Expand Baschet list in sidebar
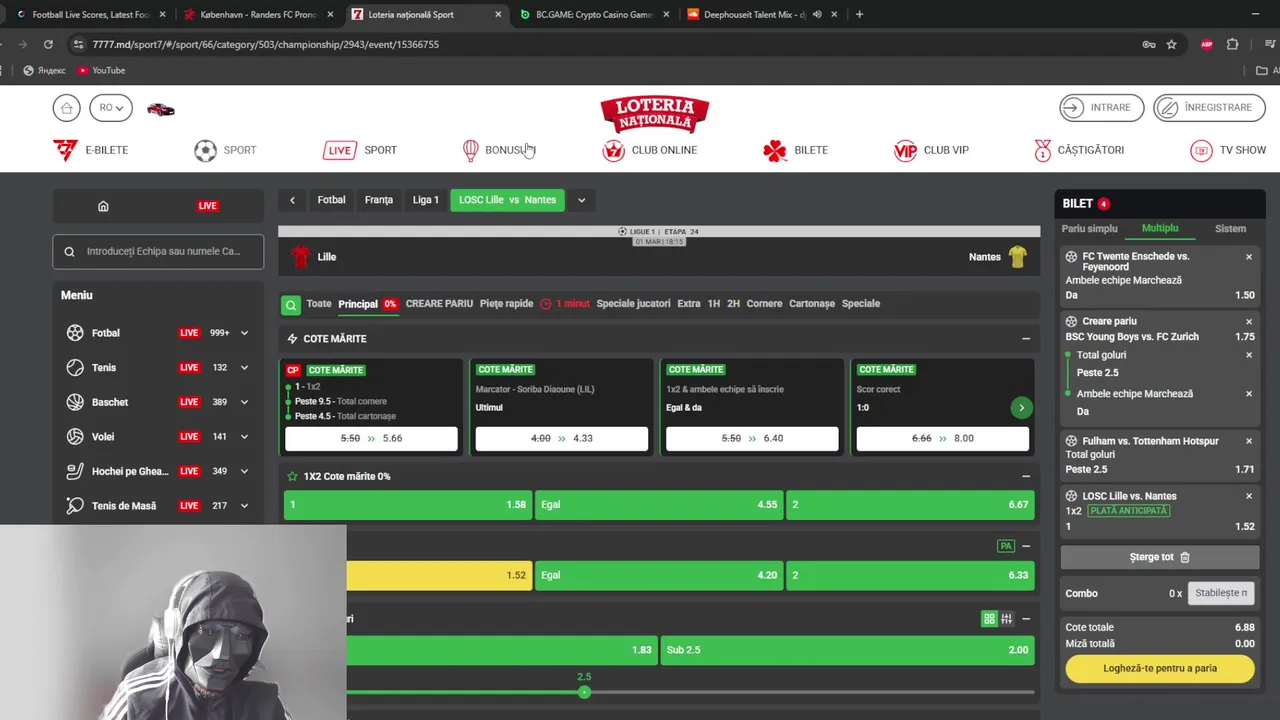 click(245, 402)
